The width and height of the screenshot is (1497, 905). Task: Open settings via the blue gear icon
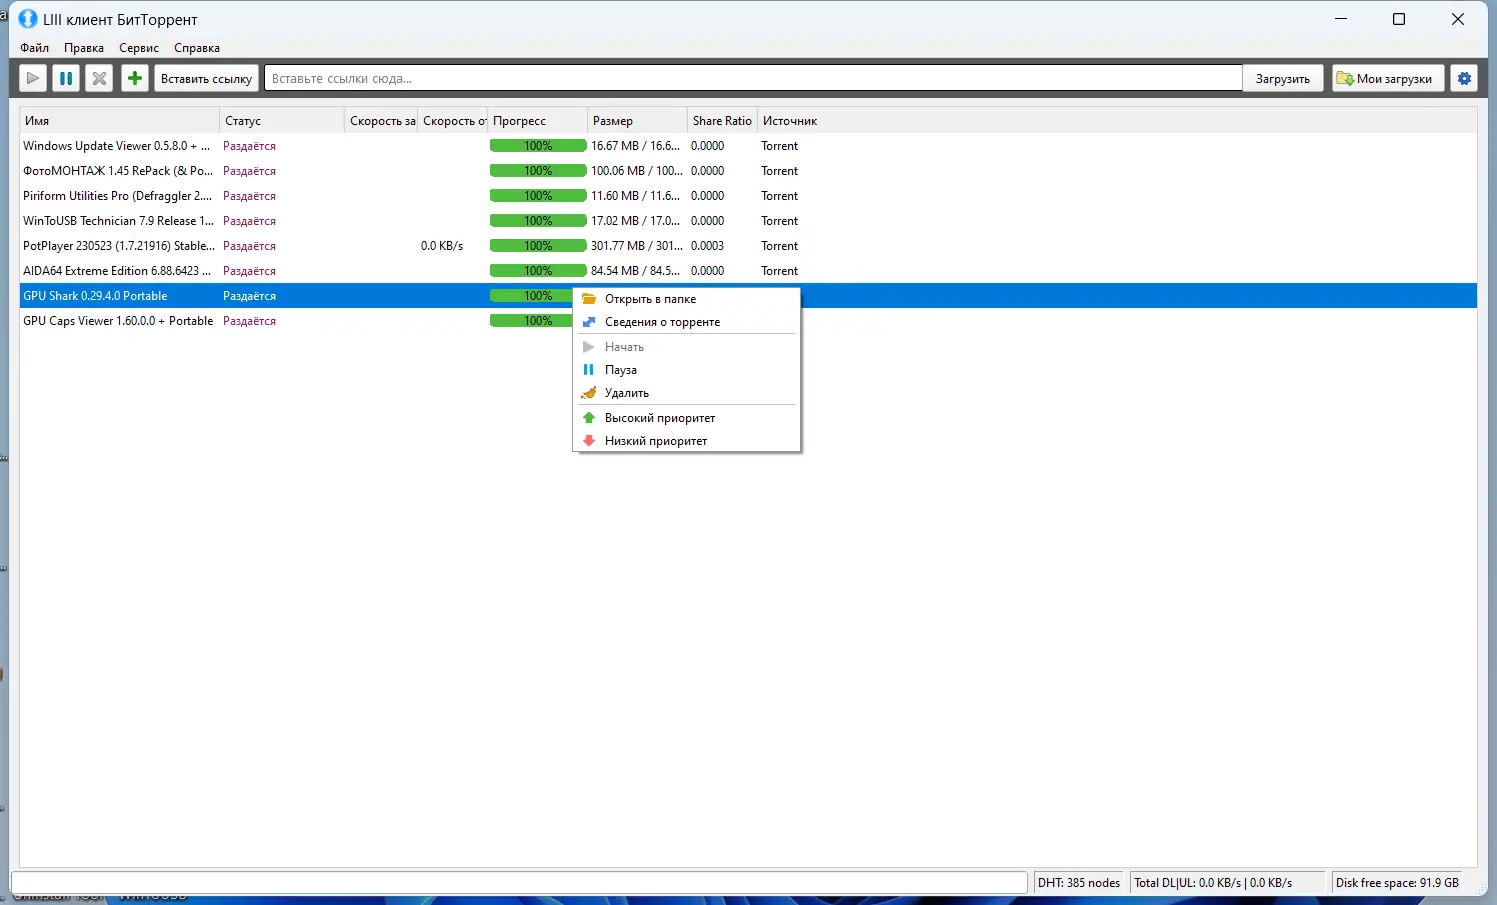pos(1465,78)
